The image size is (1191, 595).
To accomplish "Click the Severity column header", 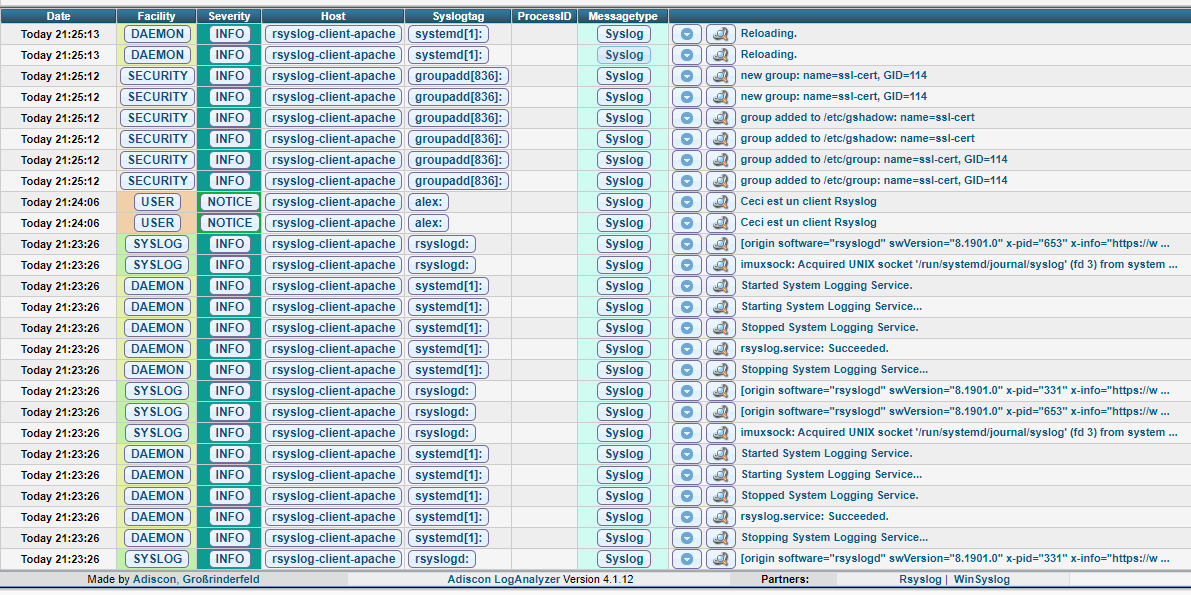I will coord(229,15).
